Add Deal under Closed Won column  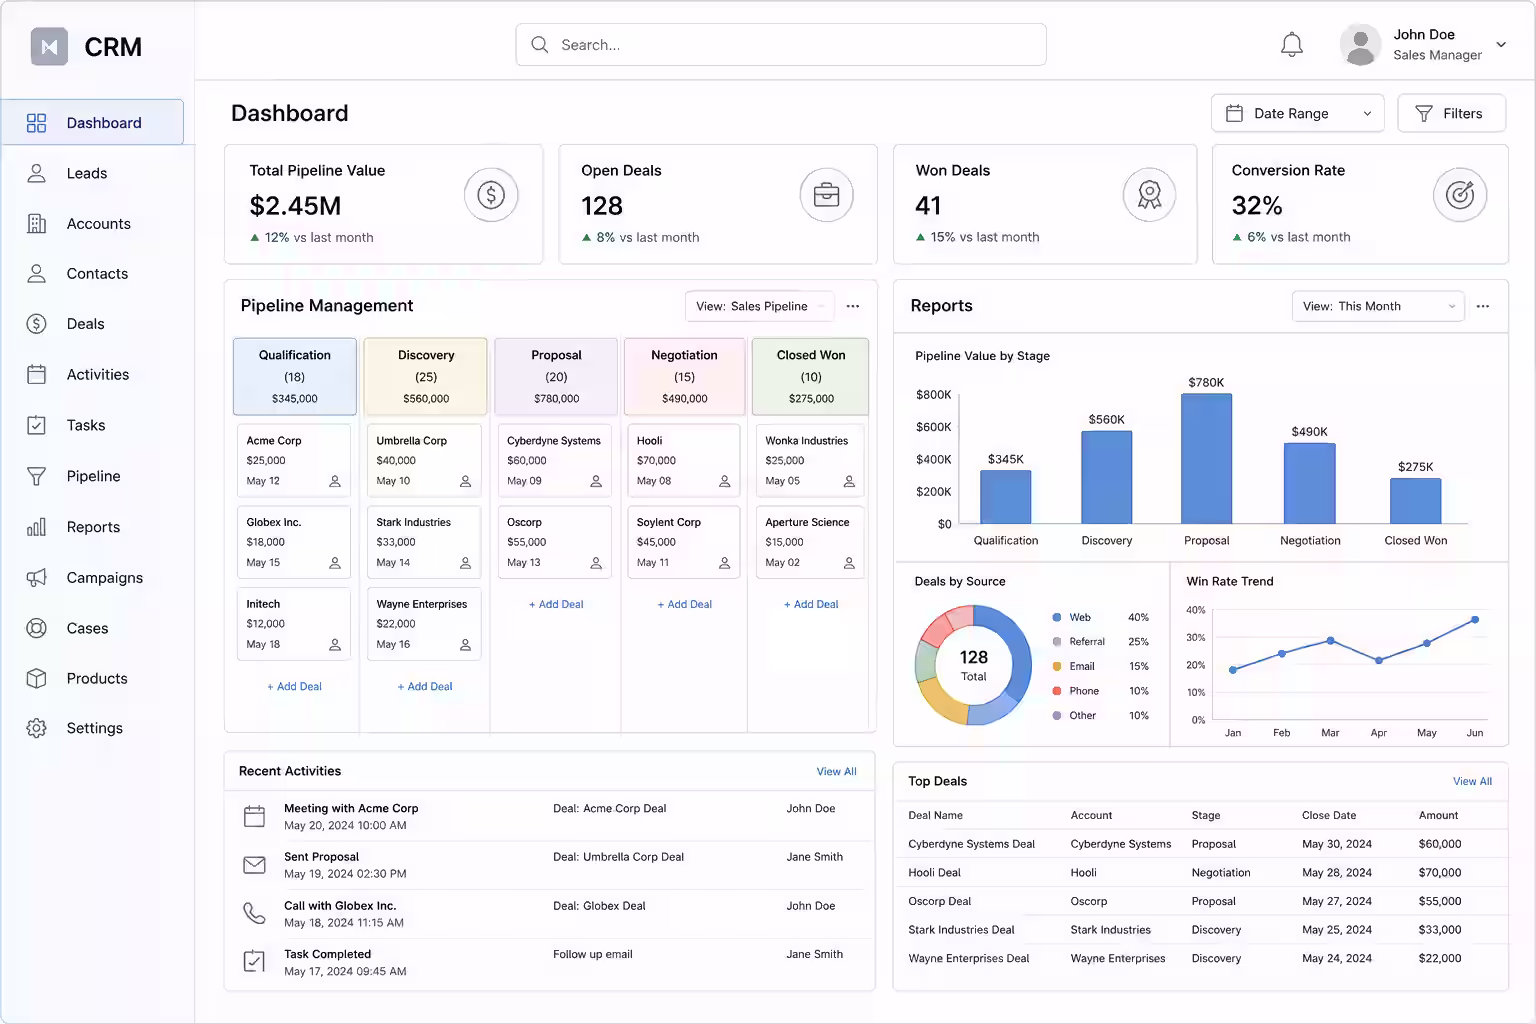(x=811, y=605)
